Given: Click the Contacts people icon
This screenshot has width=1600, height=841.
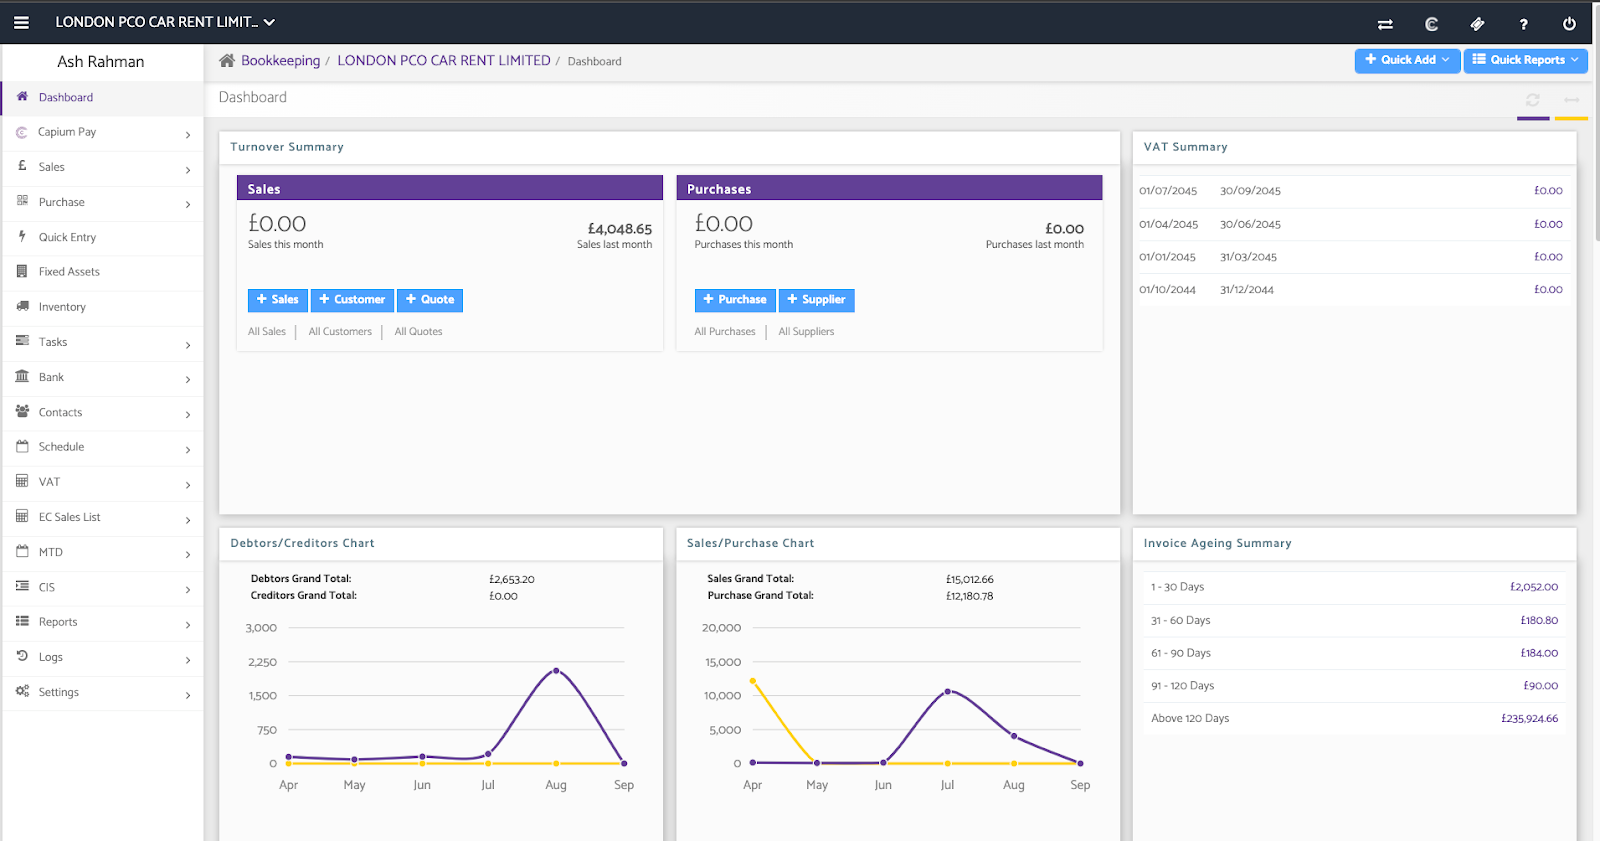Looking at the screenshot, I should (x=22, y=411).
